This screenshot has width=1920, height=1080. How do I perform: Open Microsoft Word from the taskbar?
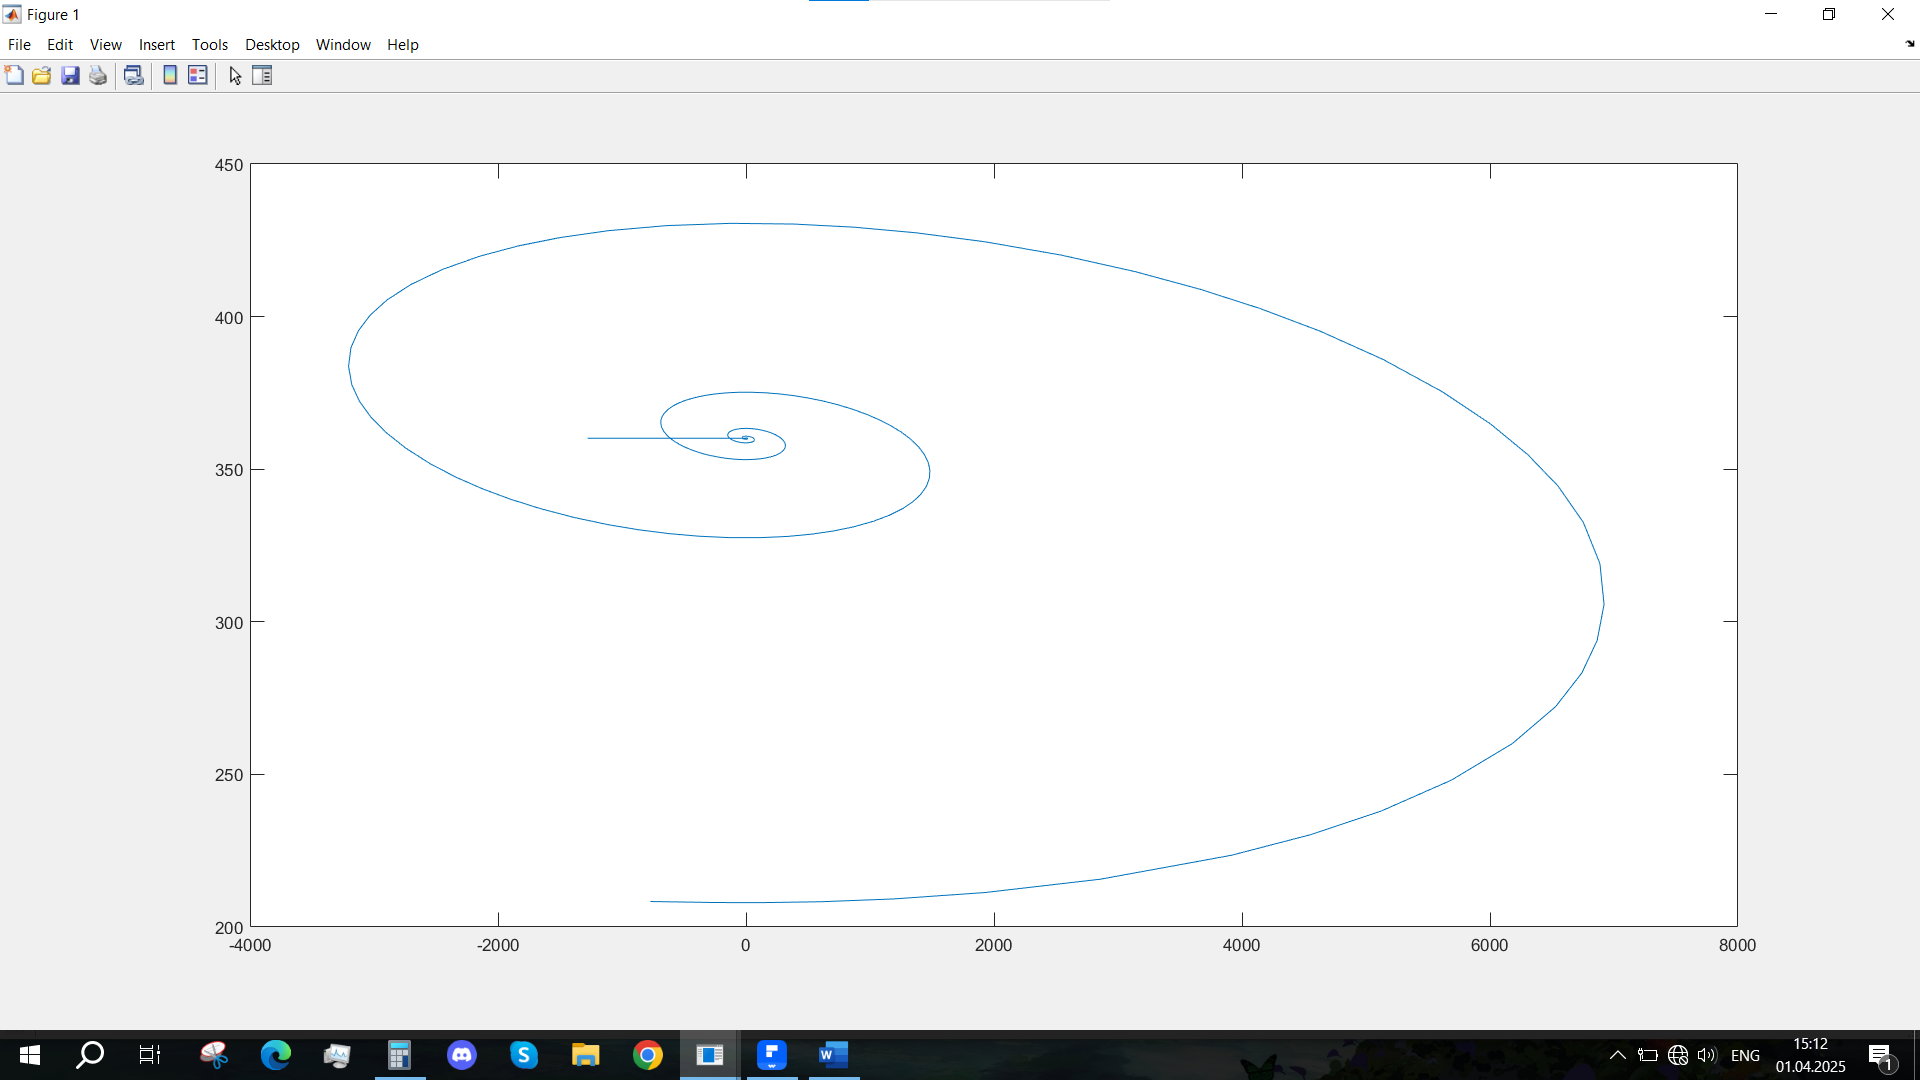coord(834,1055)
